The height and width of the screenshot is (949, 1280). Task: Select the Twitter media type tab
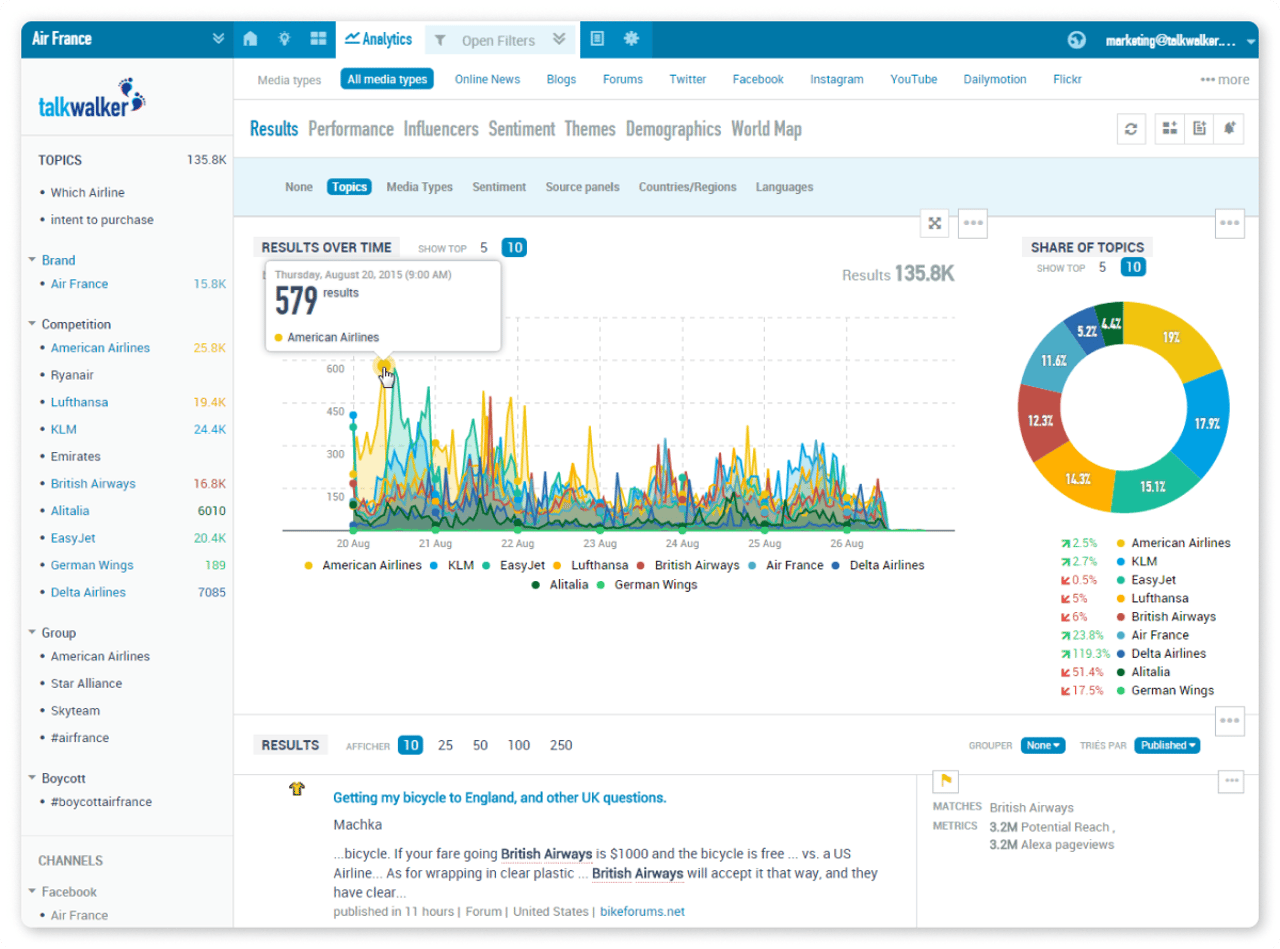[687, 79]
